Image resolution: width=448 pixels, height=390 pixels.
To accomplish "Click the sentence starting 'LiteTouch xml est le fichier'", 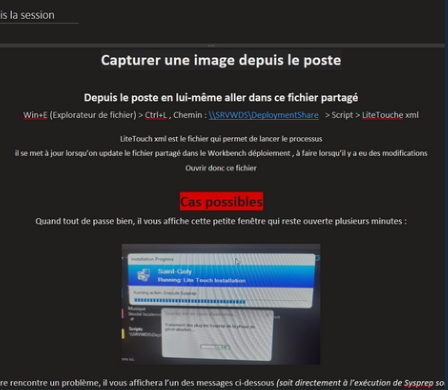I will (221, 139).
